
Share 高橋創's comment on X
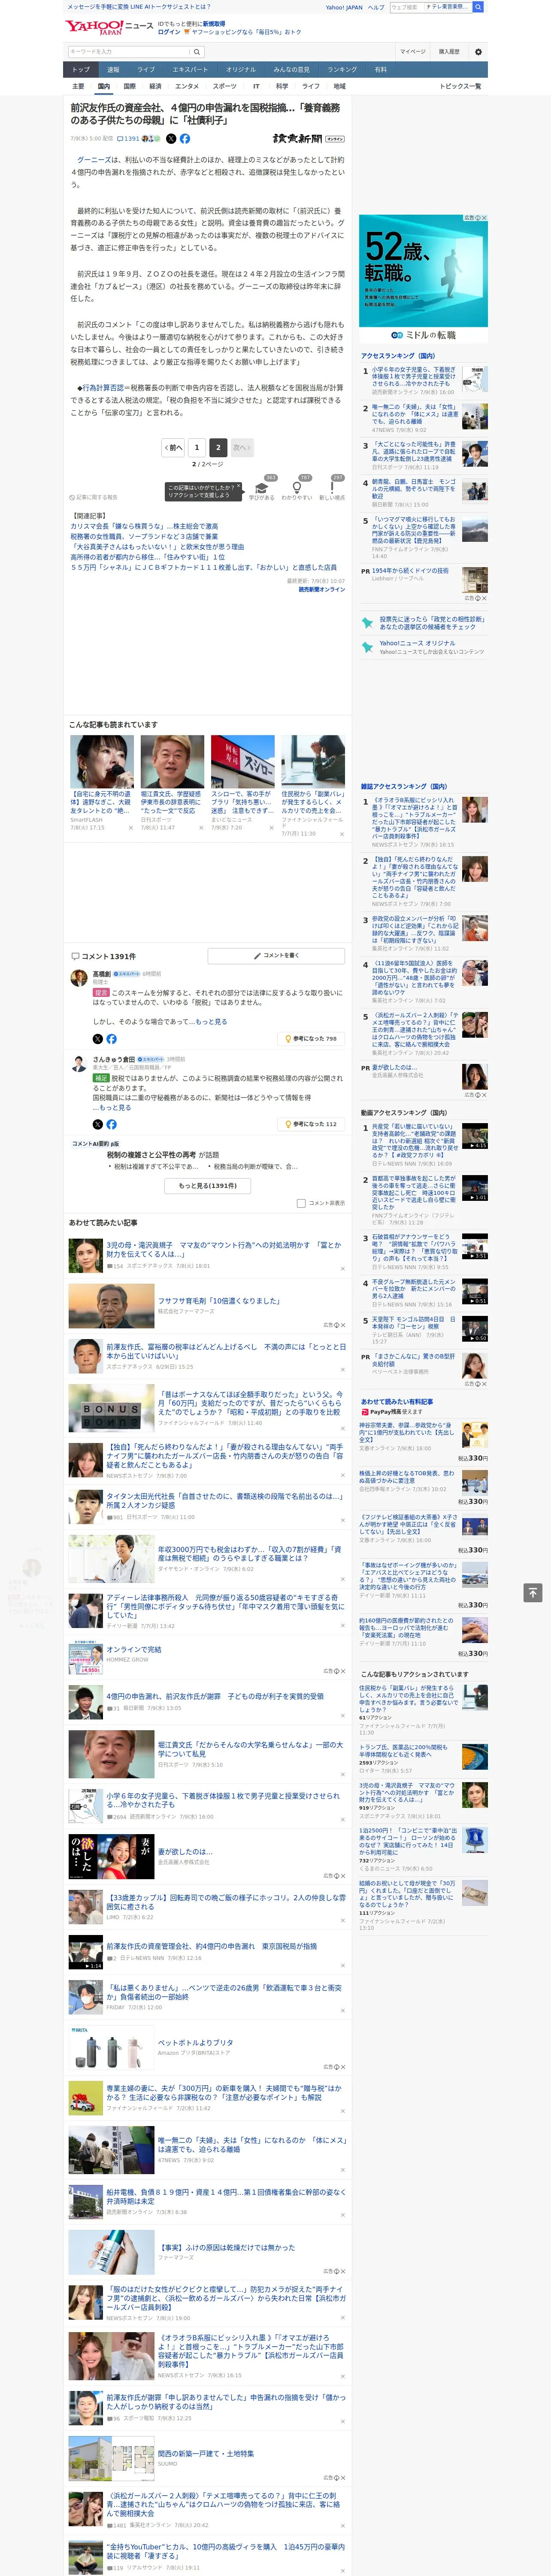(x=97, y=1039)
